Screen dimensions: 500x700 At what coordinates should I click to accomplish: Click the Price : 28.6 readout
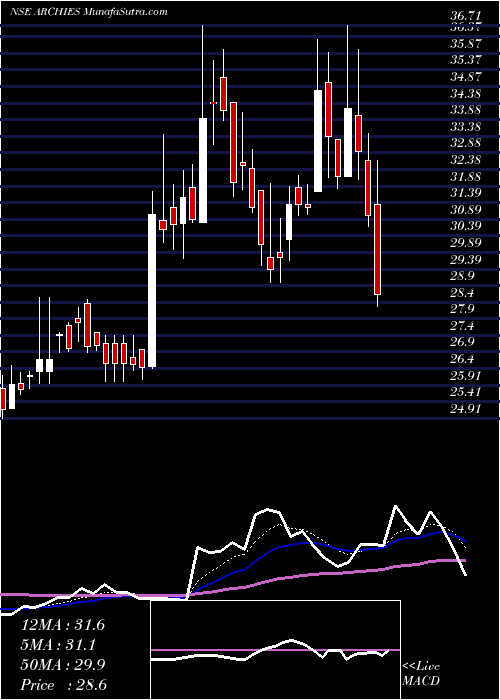click(64, 685)
